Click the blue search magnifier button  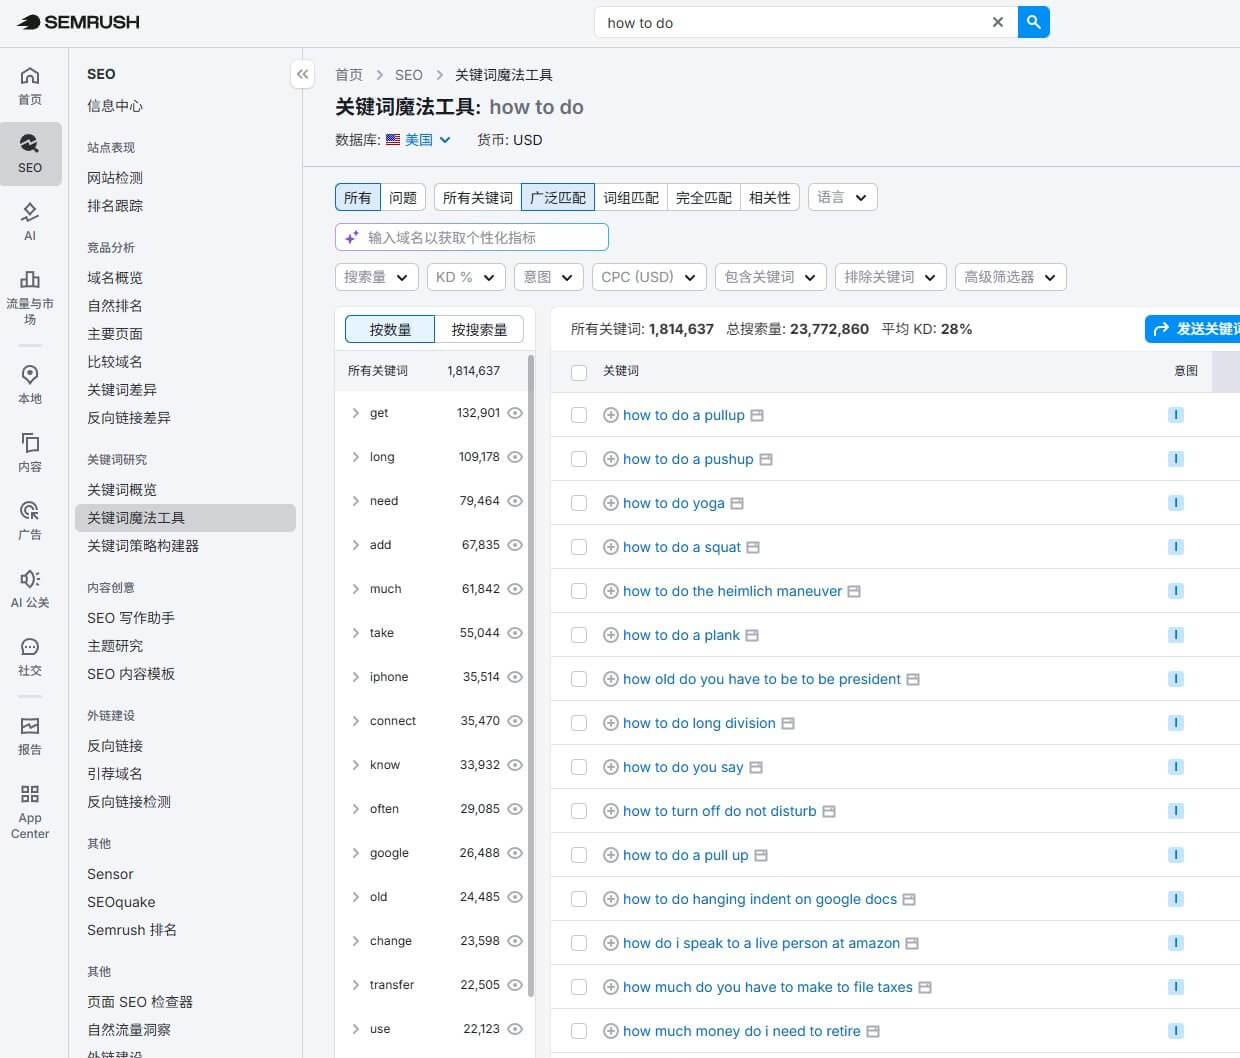1034,22
